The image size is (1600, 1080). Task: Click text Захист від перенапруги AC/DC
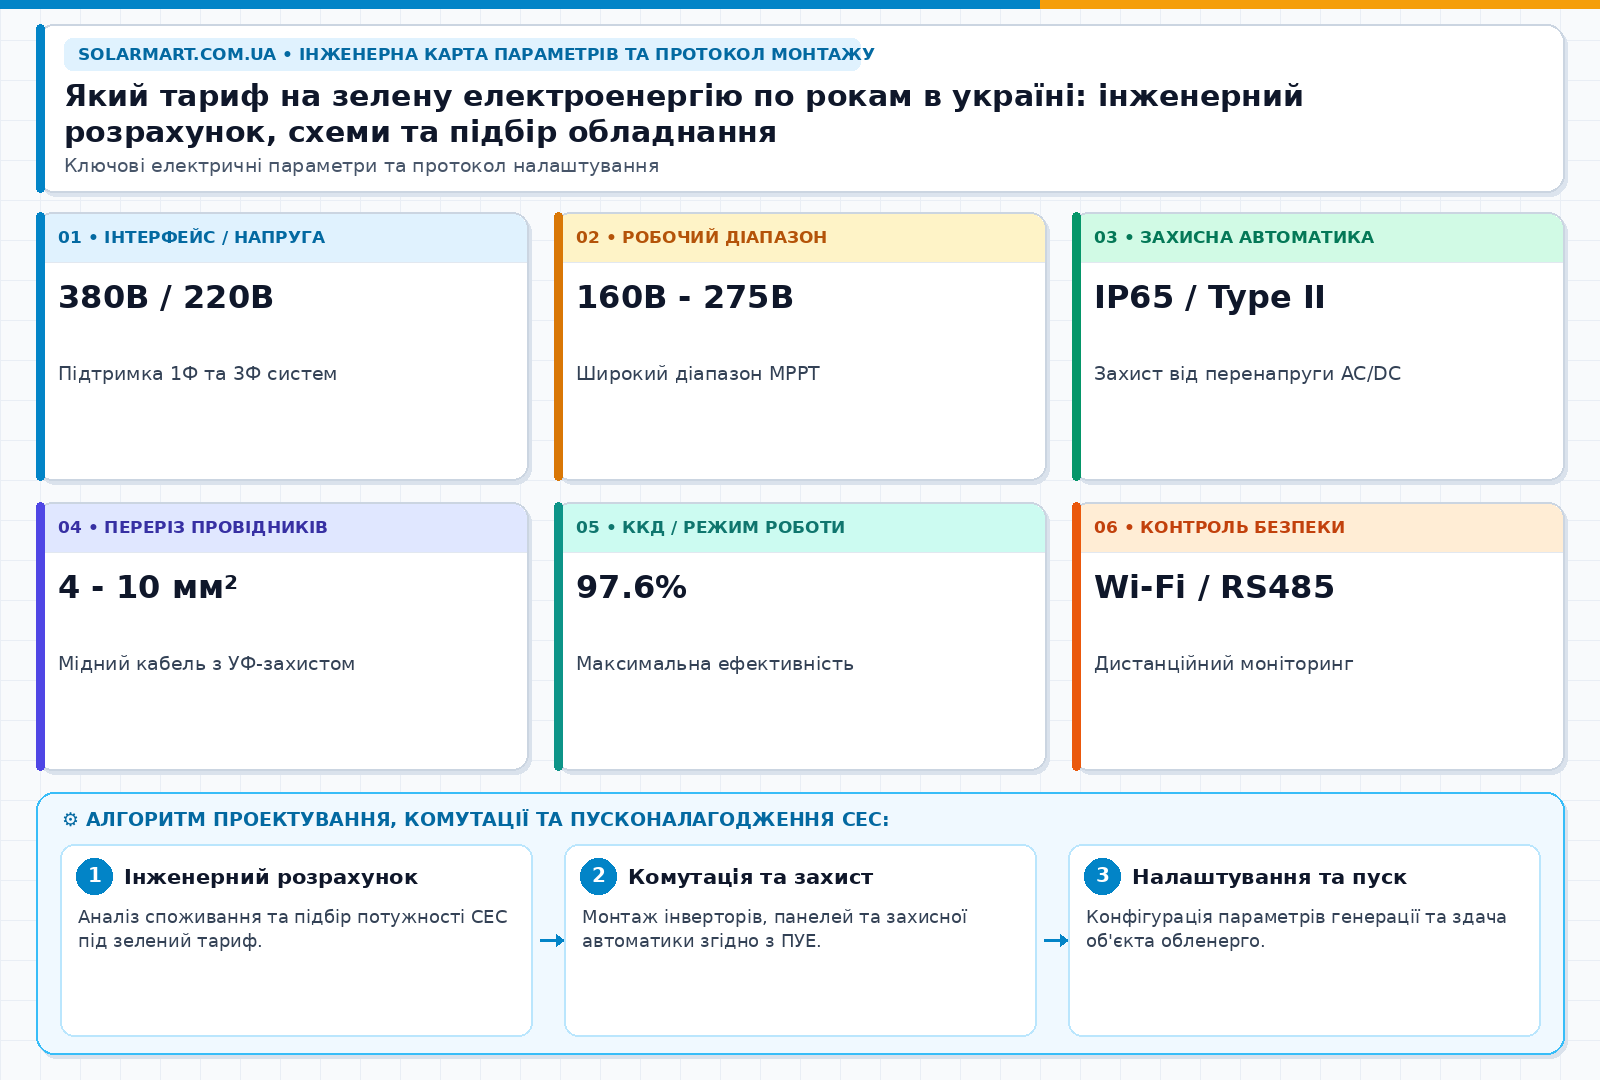pos(1247,374)
